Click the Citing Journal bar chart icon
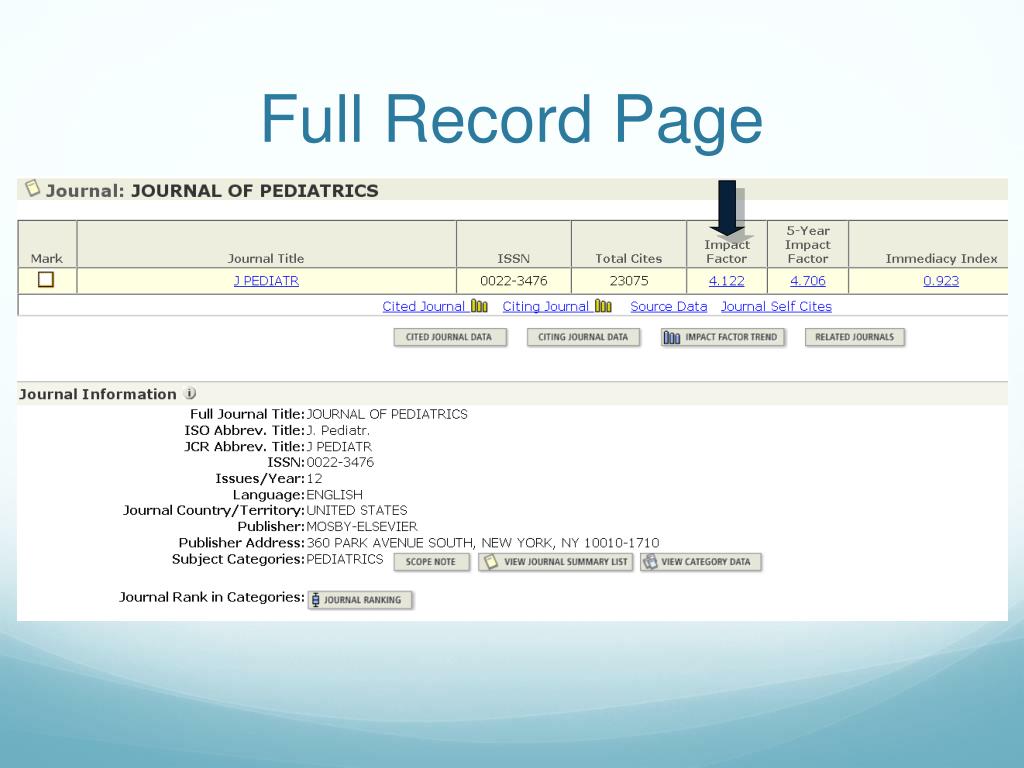 coord(603,306)
